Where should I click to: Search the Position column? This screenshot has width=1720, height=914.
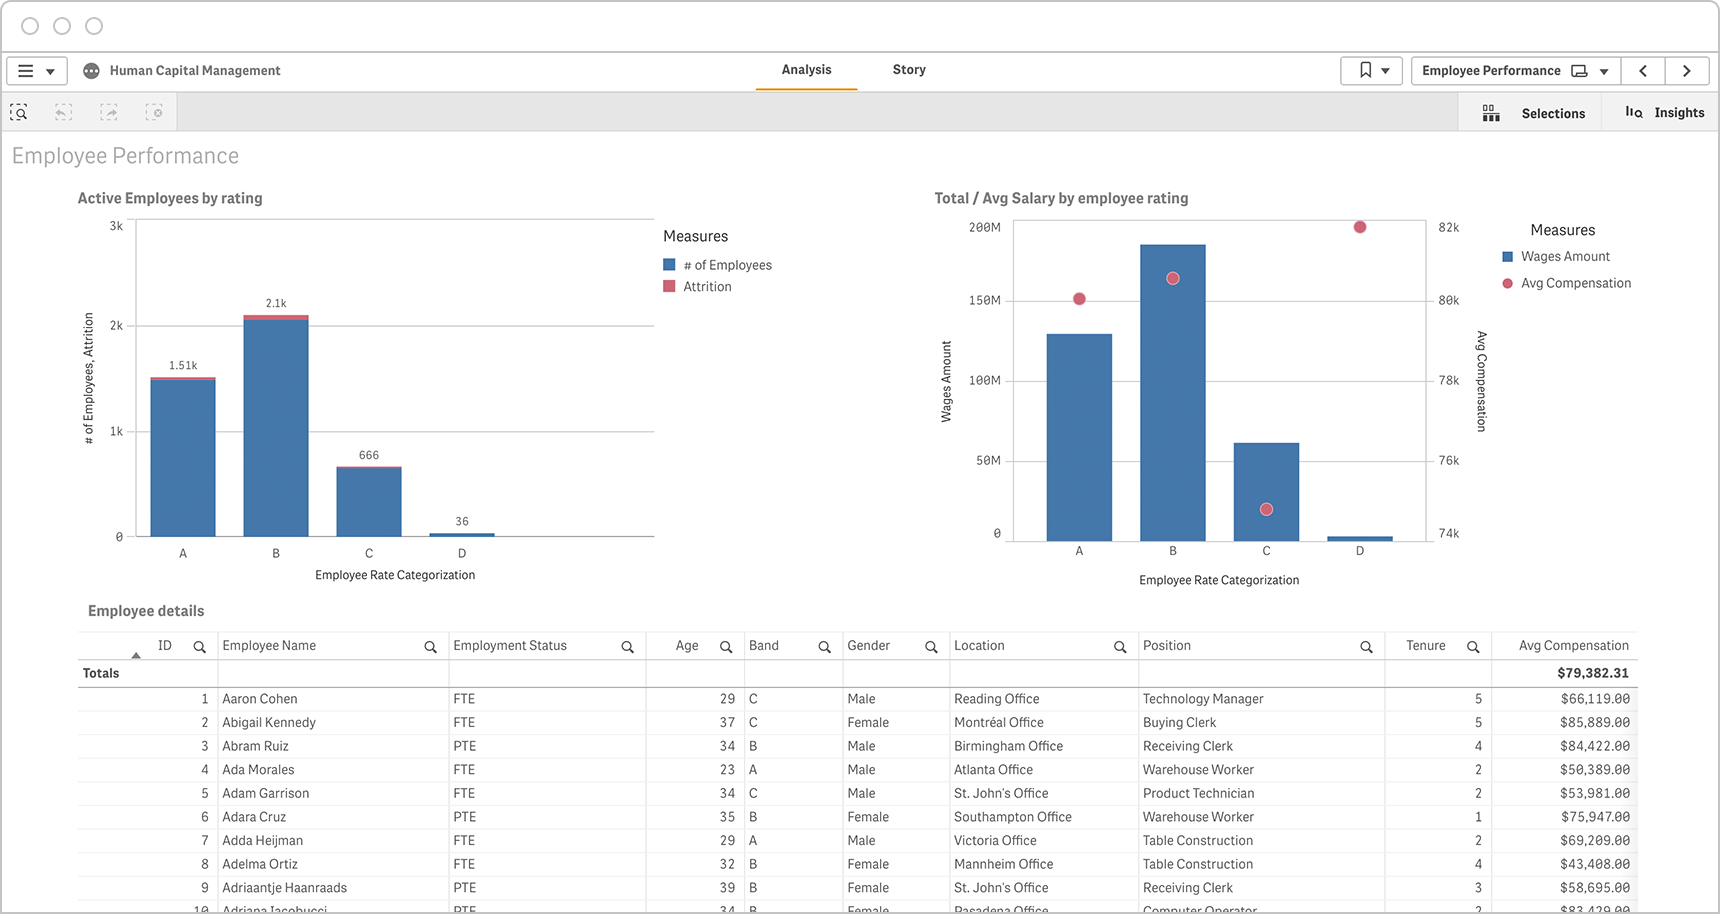tap(1366, 647)
